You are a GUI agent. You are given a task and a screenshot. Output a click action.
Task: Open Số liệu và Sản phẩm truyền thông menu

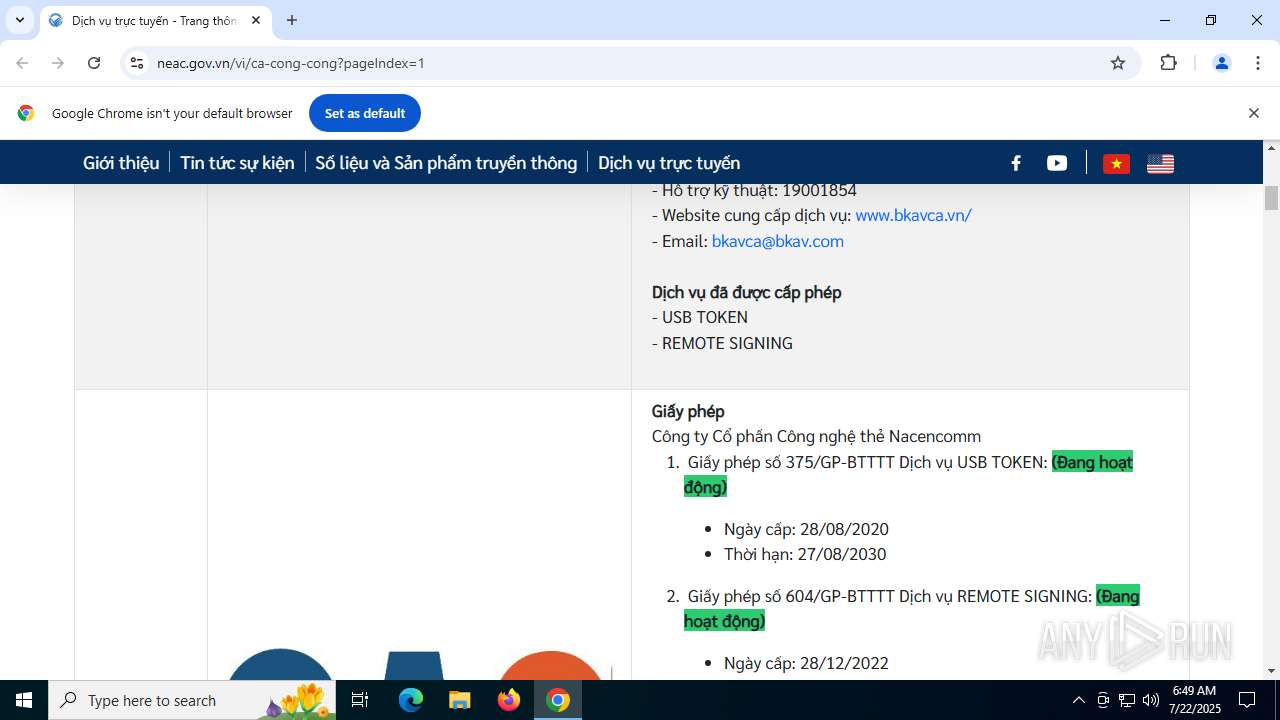[446, 163]
